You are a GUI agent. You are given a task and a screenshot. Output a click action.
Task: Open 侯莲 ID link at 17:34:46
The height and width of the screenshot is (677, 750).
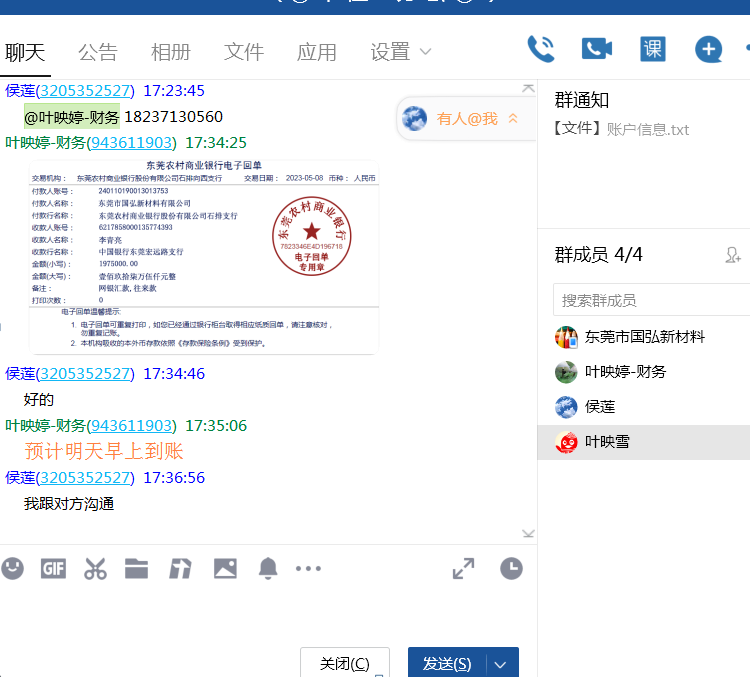[85, 373]
